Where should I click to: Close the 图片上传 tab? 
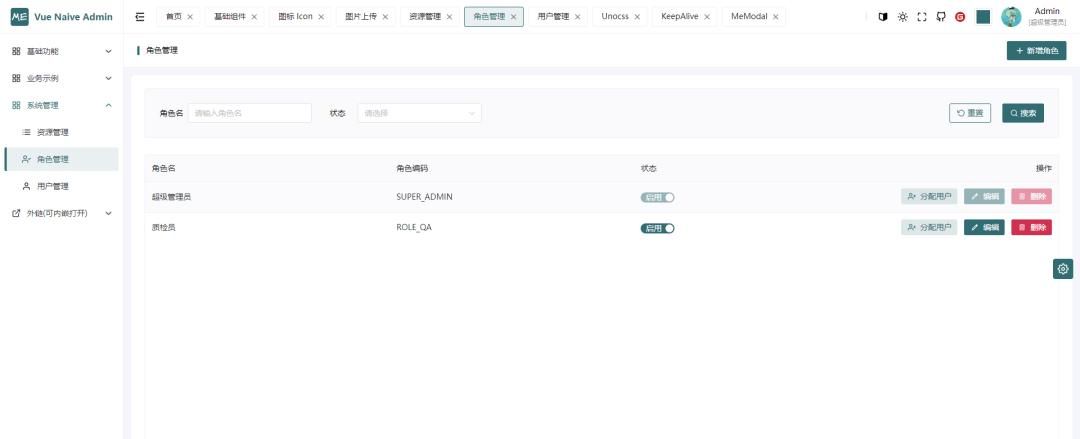click(x=385, y=17)
